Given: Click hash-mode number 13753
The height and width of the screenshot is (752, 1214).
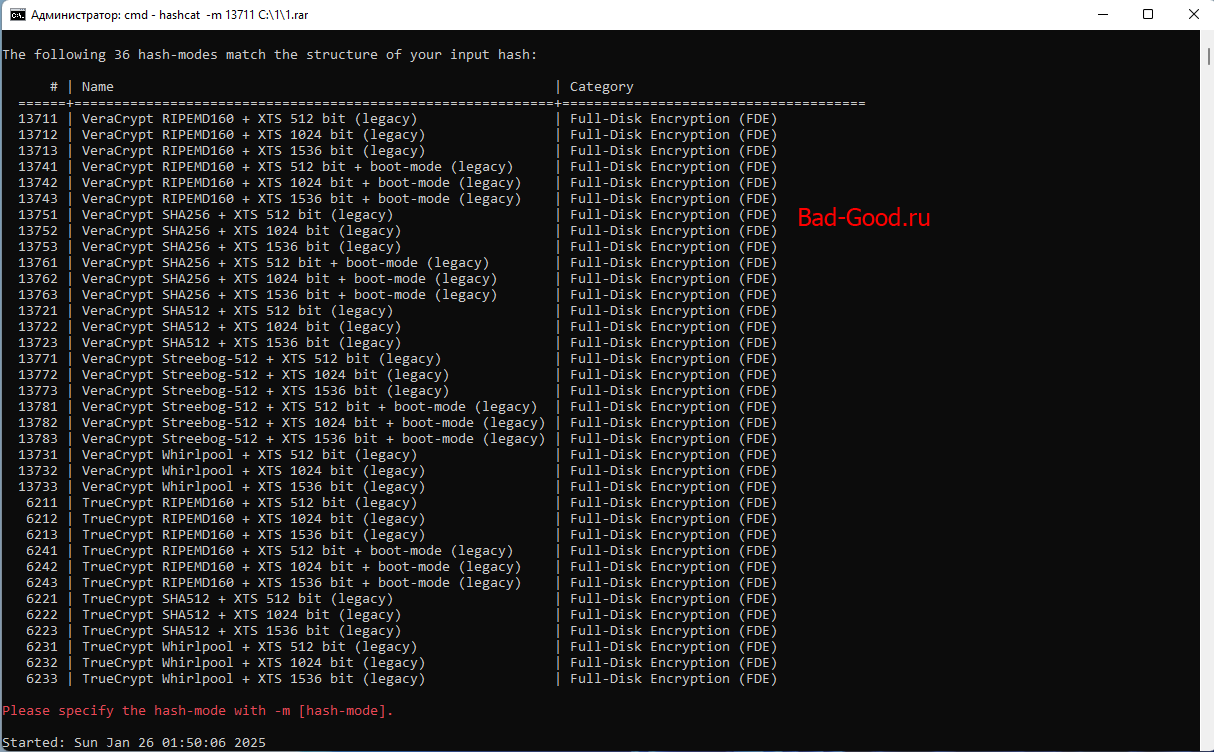Looking at the screenshot, I should coord(38,247).
